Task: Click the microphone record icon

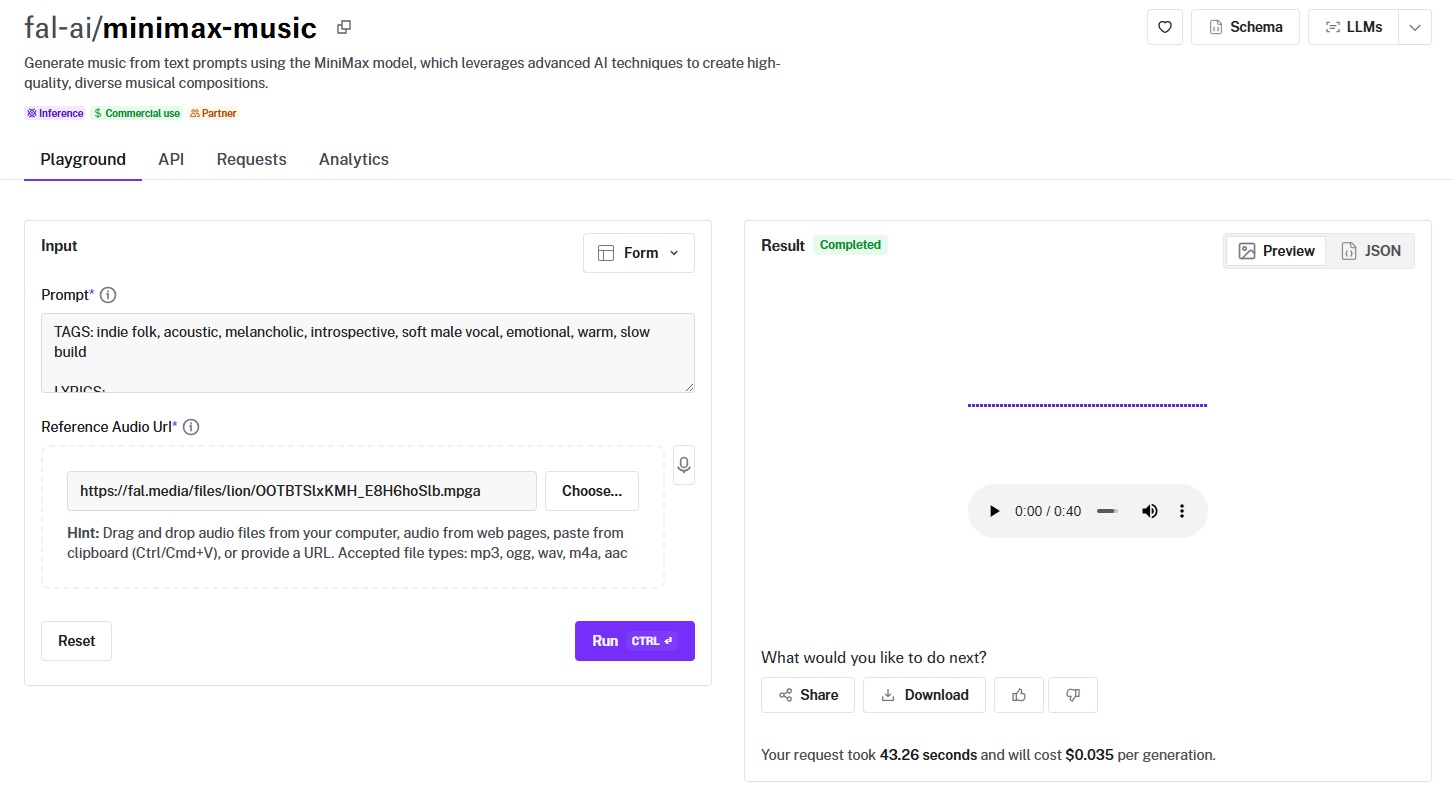Action: coord(684,465)
